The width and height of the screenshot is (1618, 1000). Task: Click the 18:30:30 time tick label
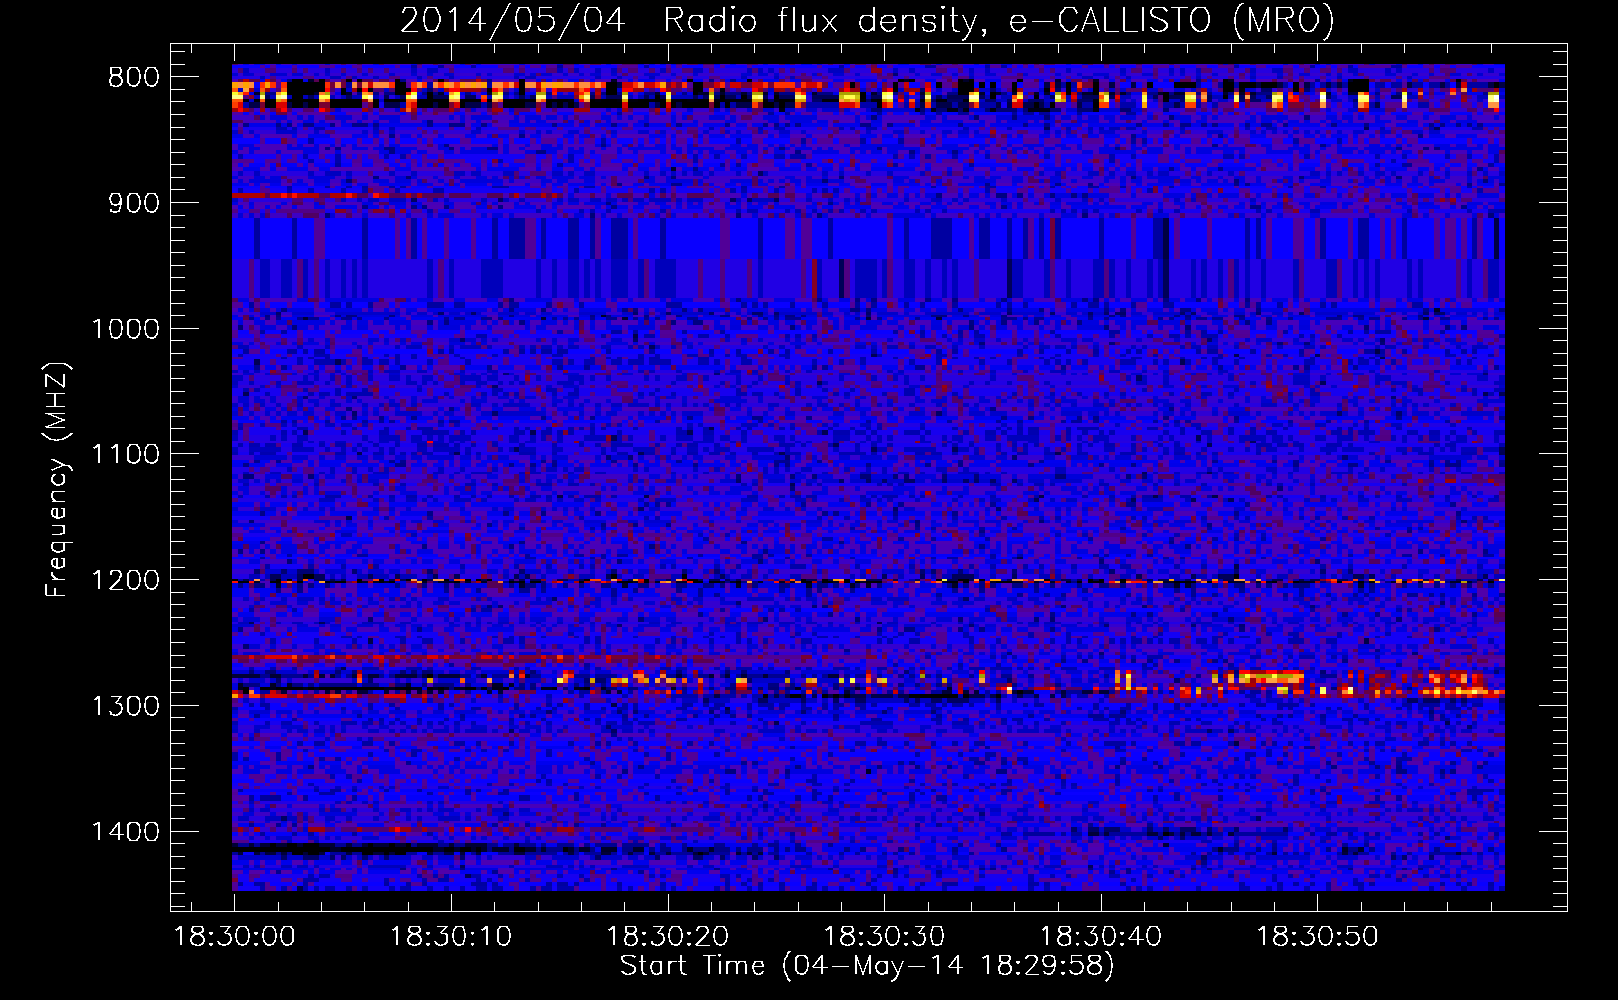[884, 937]
